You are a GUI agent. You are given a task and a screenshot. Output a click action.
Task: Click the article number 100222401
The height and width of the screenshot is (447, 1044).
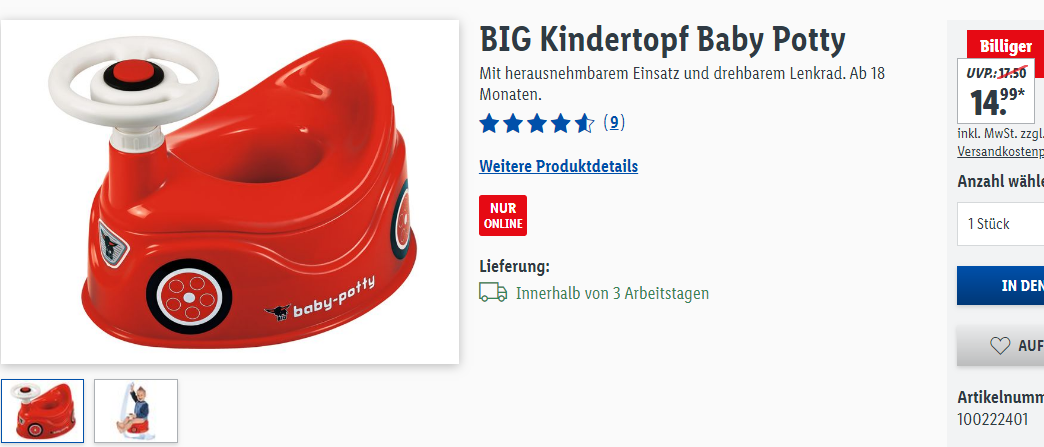(x=993, y=420)
